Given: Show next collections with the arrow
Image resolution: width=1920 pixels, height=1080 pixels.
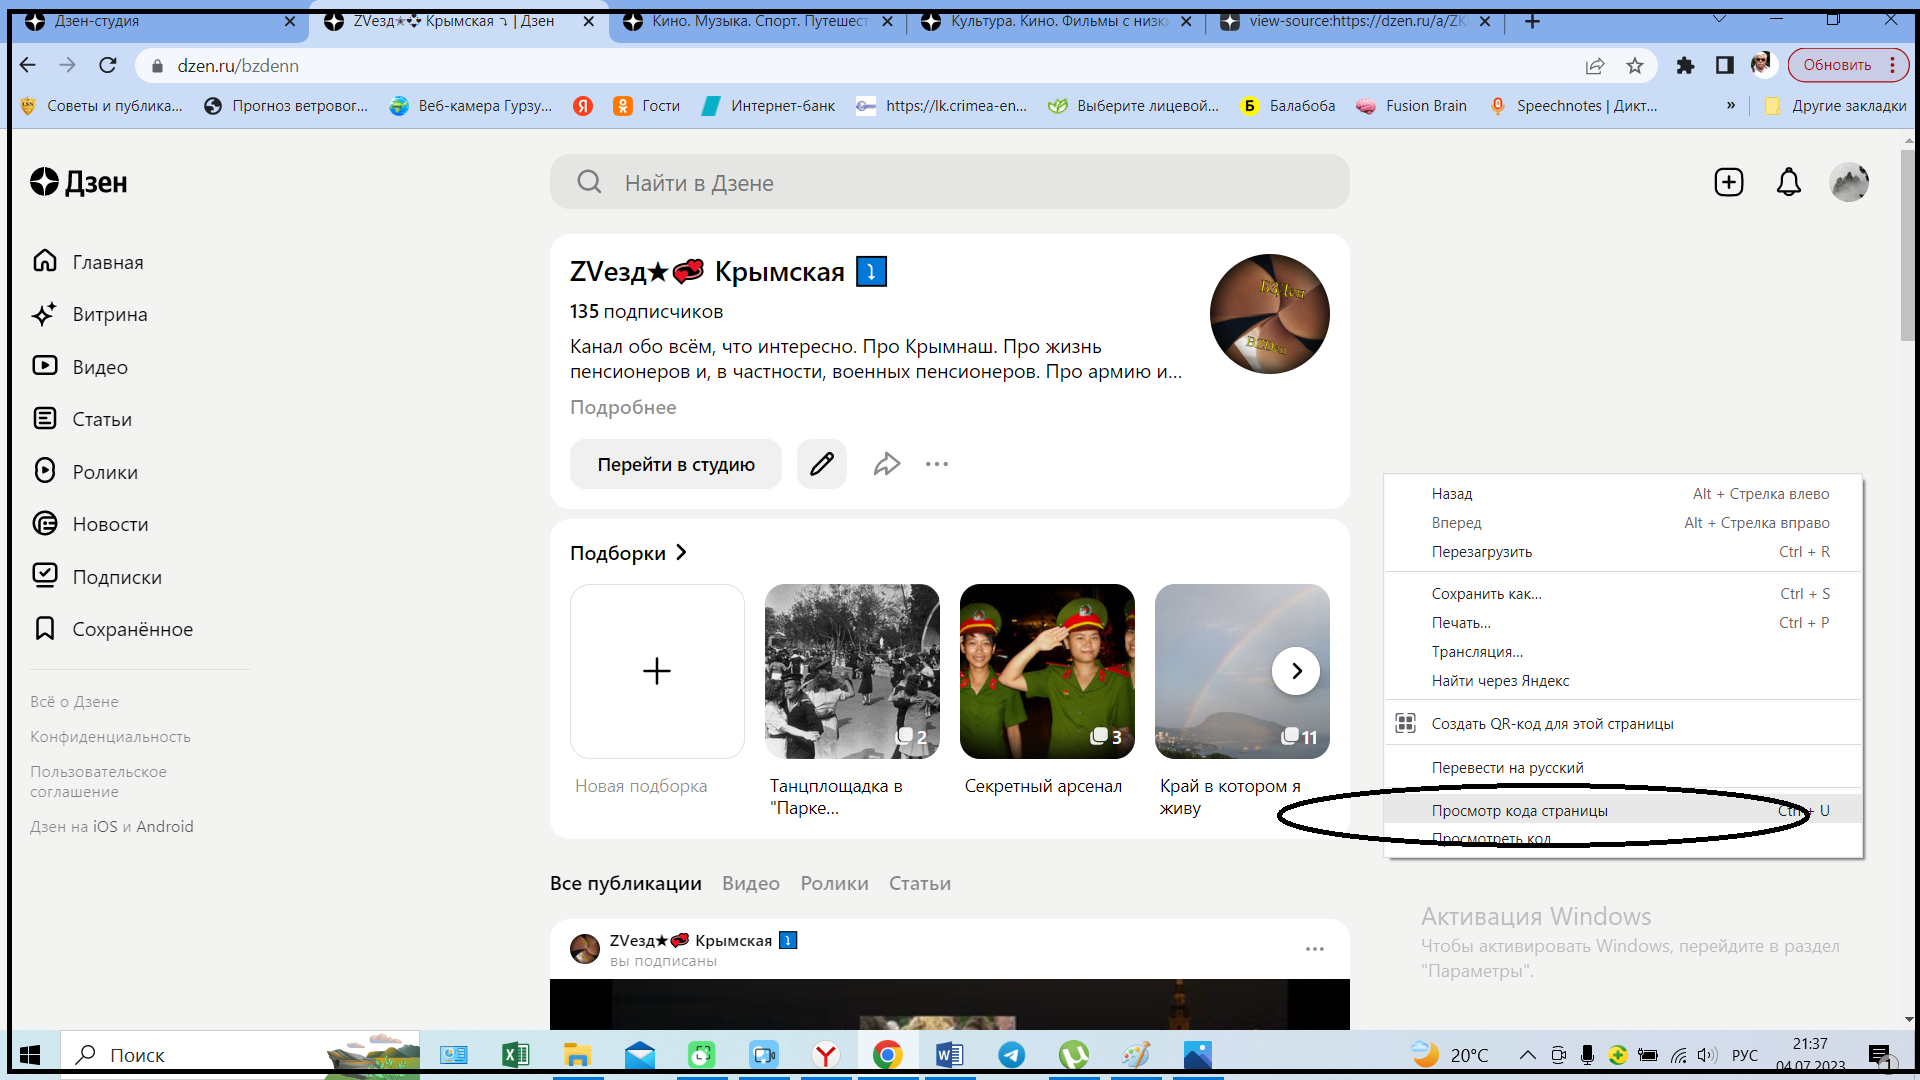Looking at the screenshot, I should tap(1296, 671).
